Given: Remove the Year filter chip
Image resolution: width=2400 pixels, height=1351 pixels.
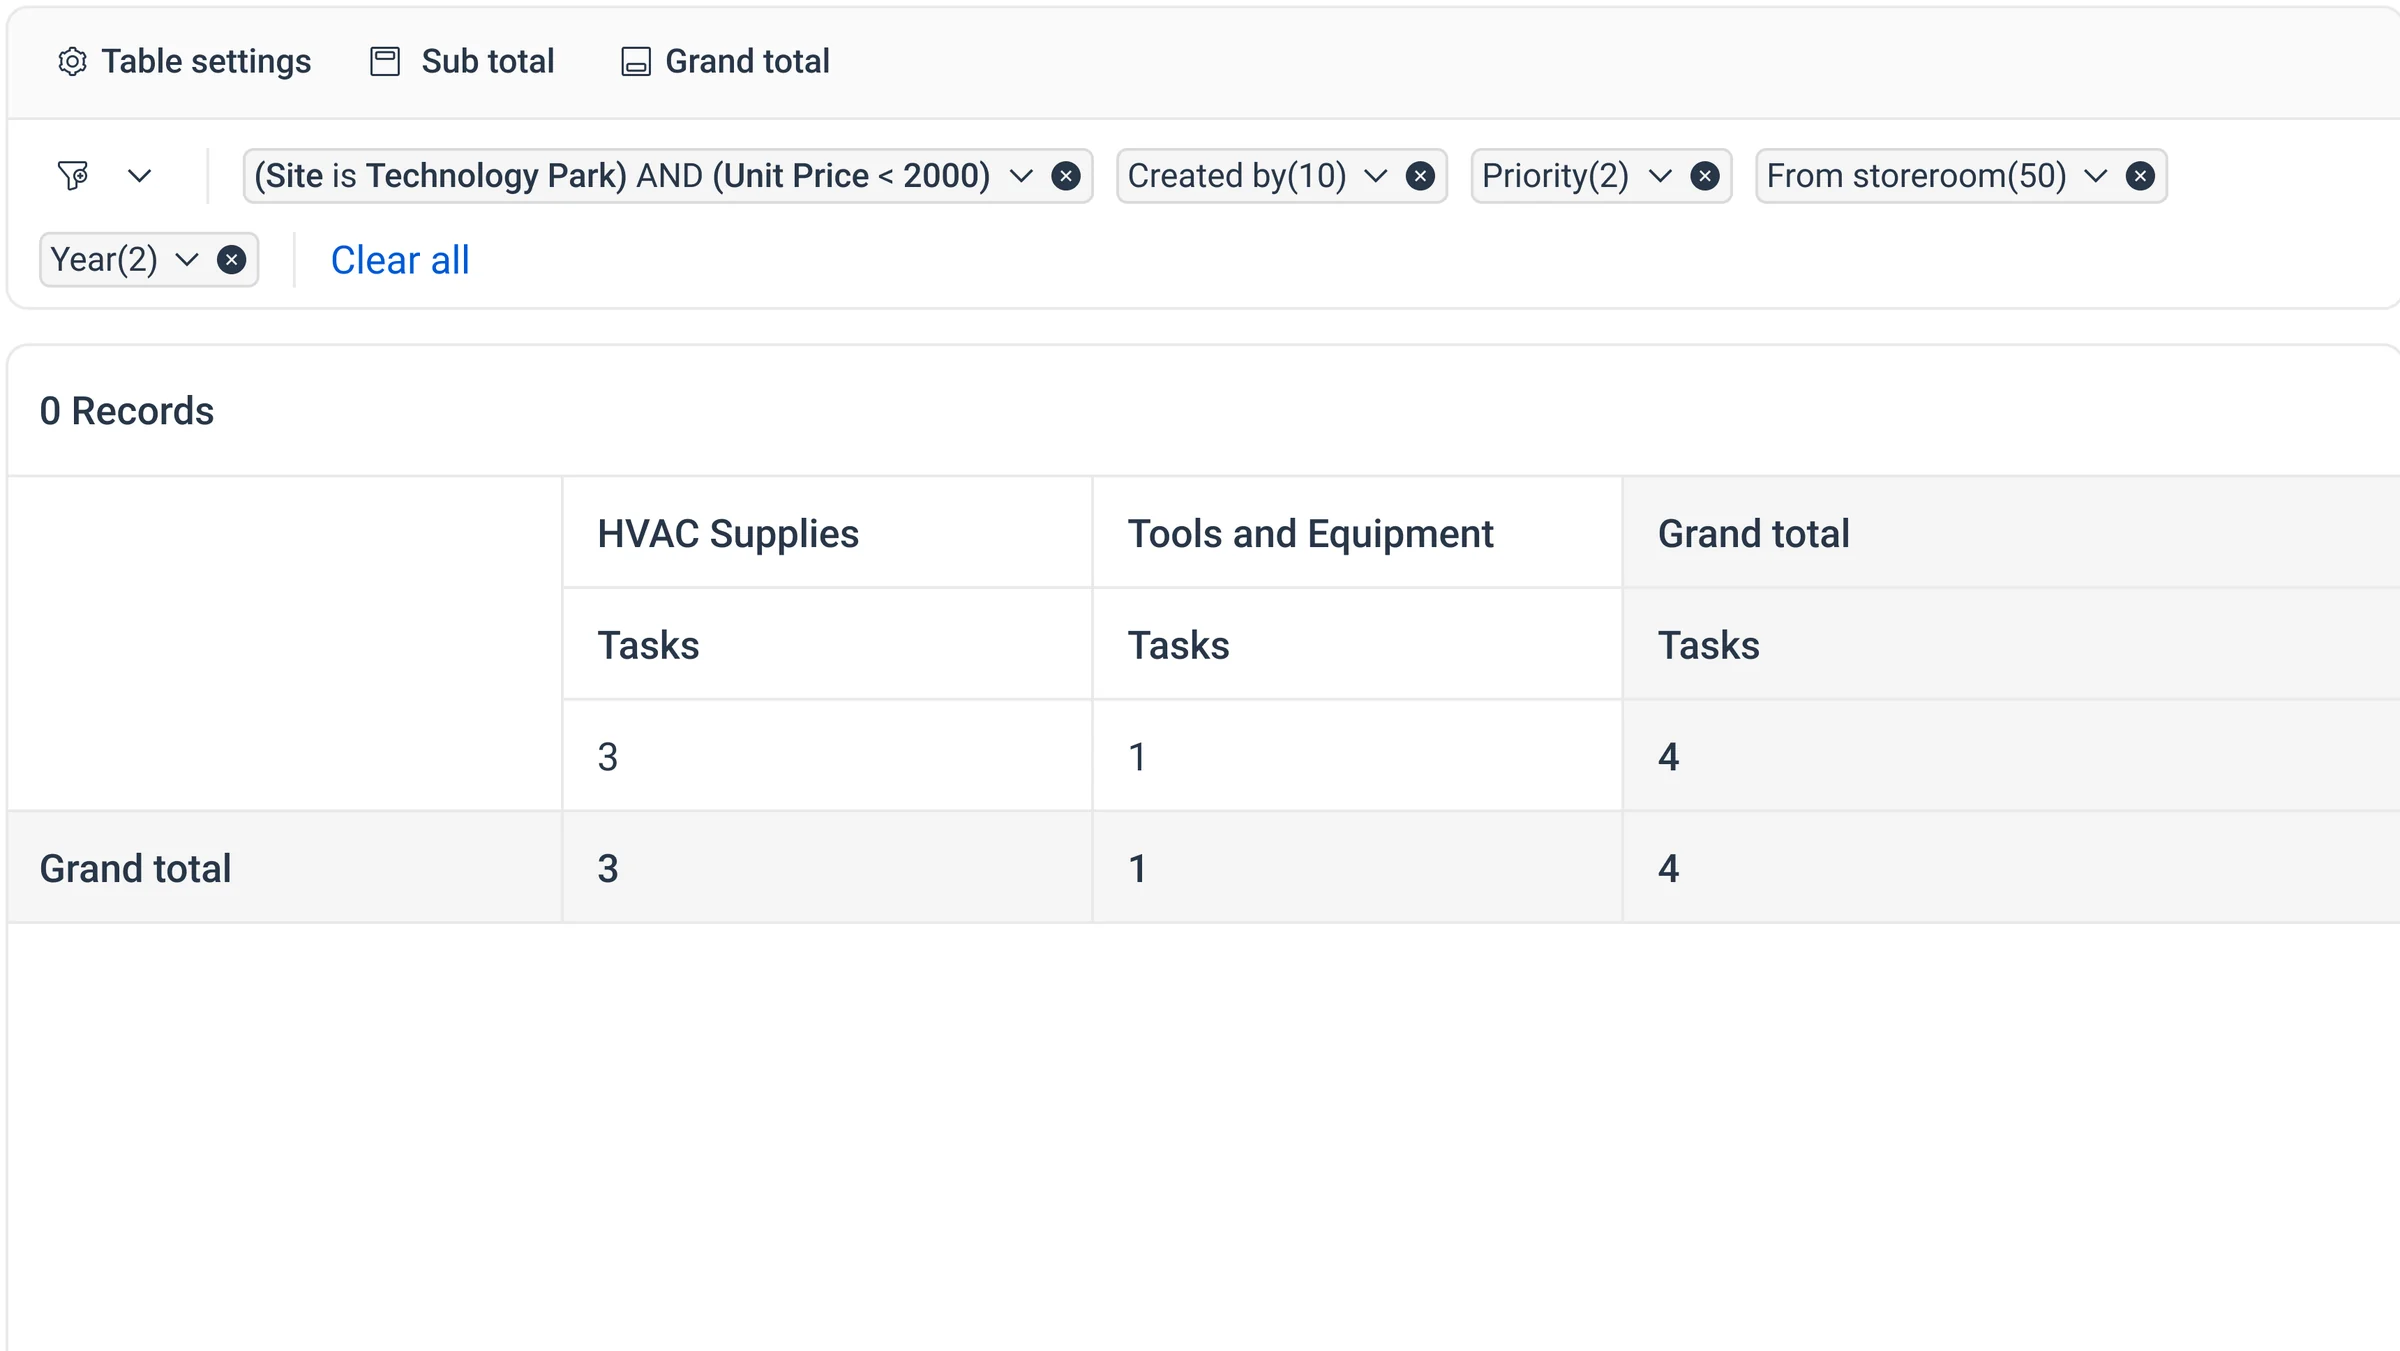Looking at the screenshot, I should pos(231,261).
